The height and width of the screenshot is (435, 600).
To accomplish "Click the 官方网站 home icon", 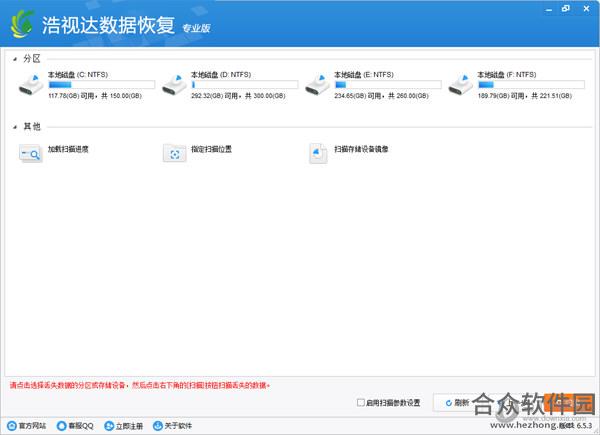I will [12, 425].
